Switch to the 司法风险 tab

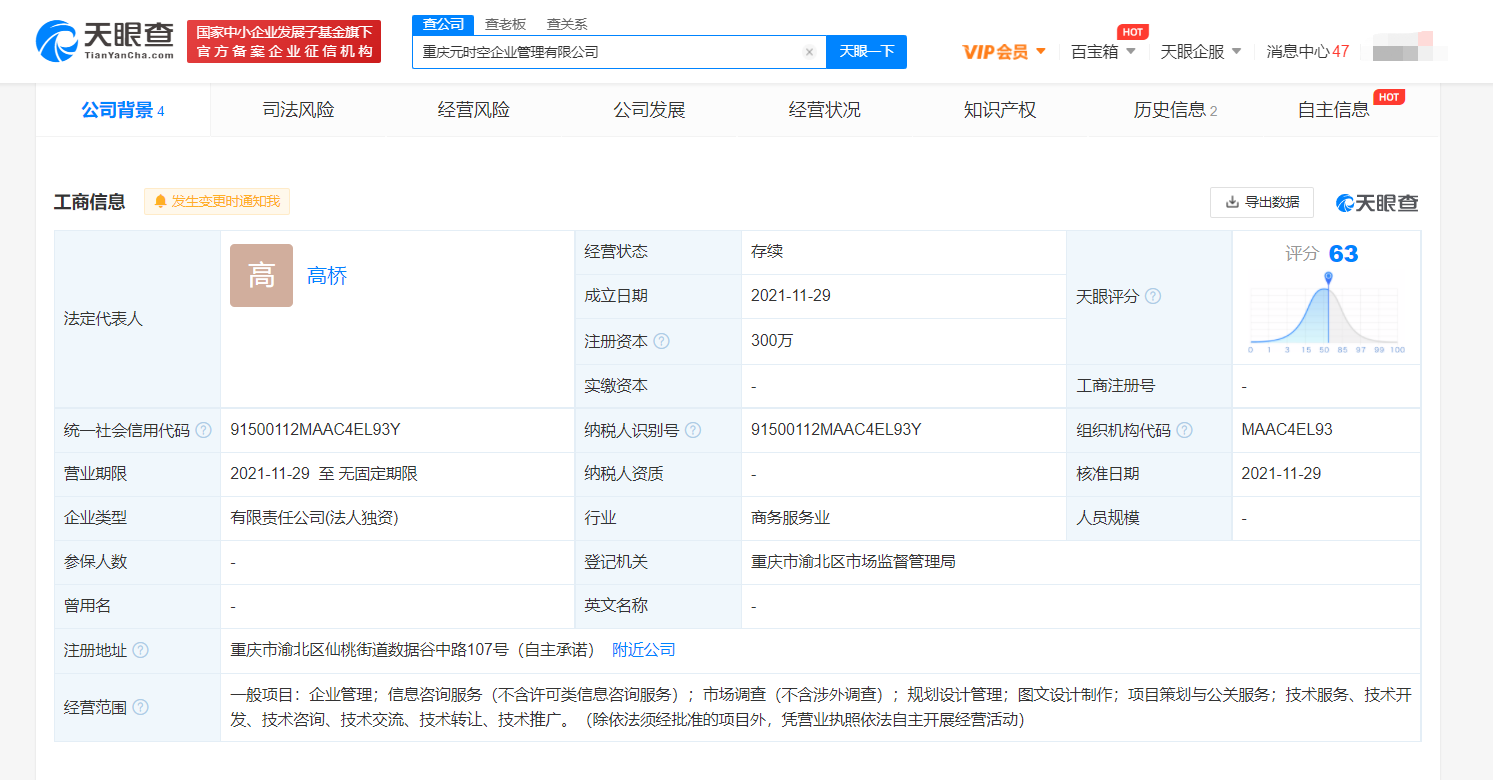pos(298,110)
